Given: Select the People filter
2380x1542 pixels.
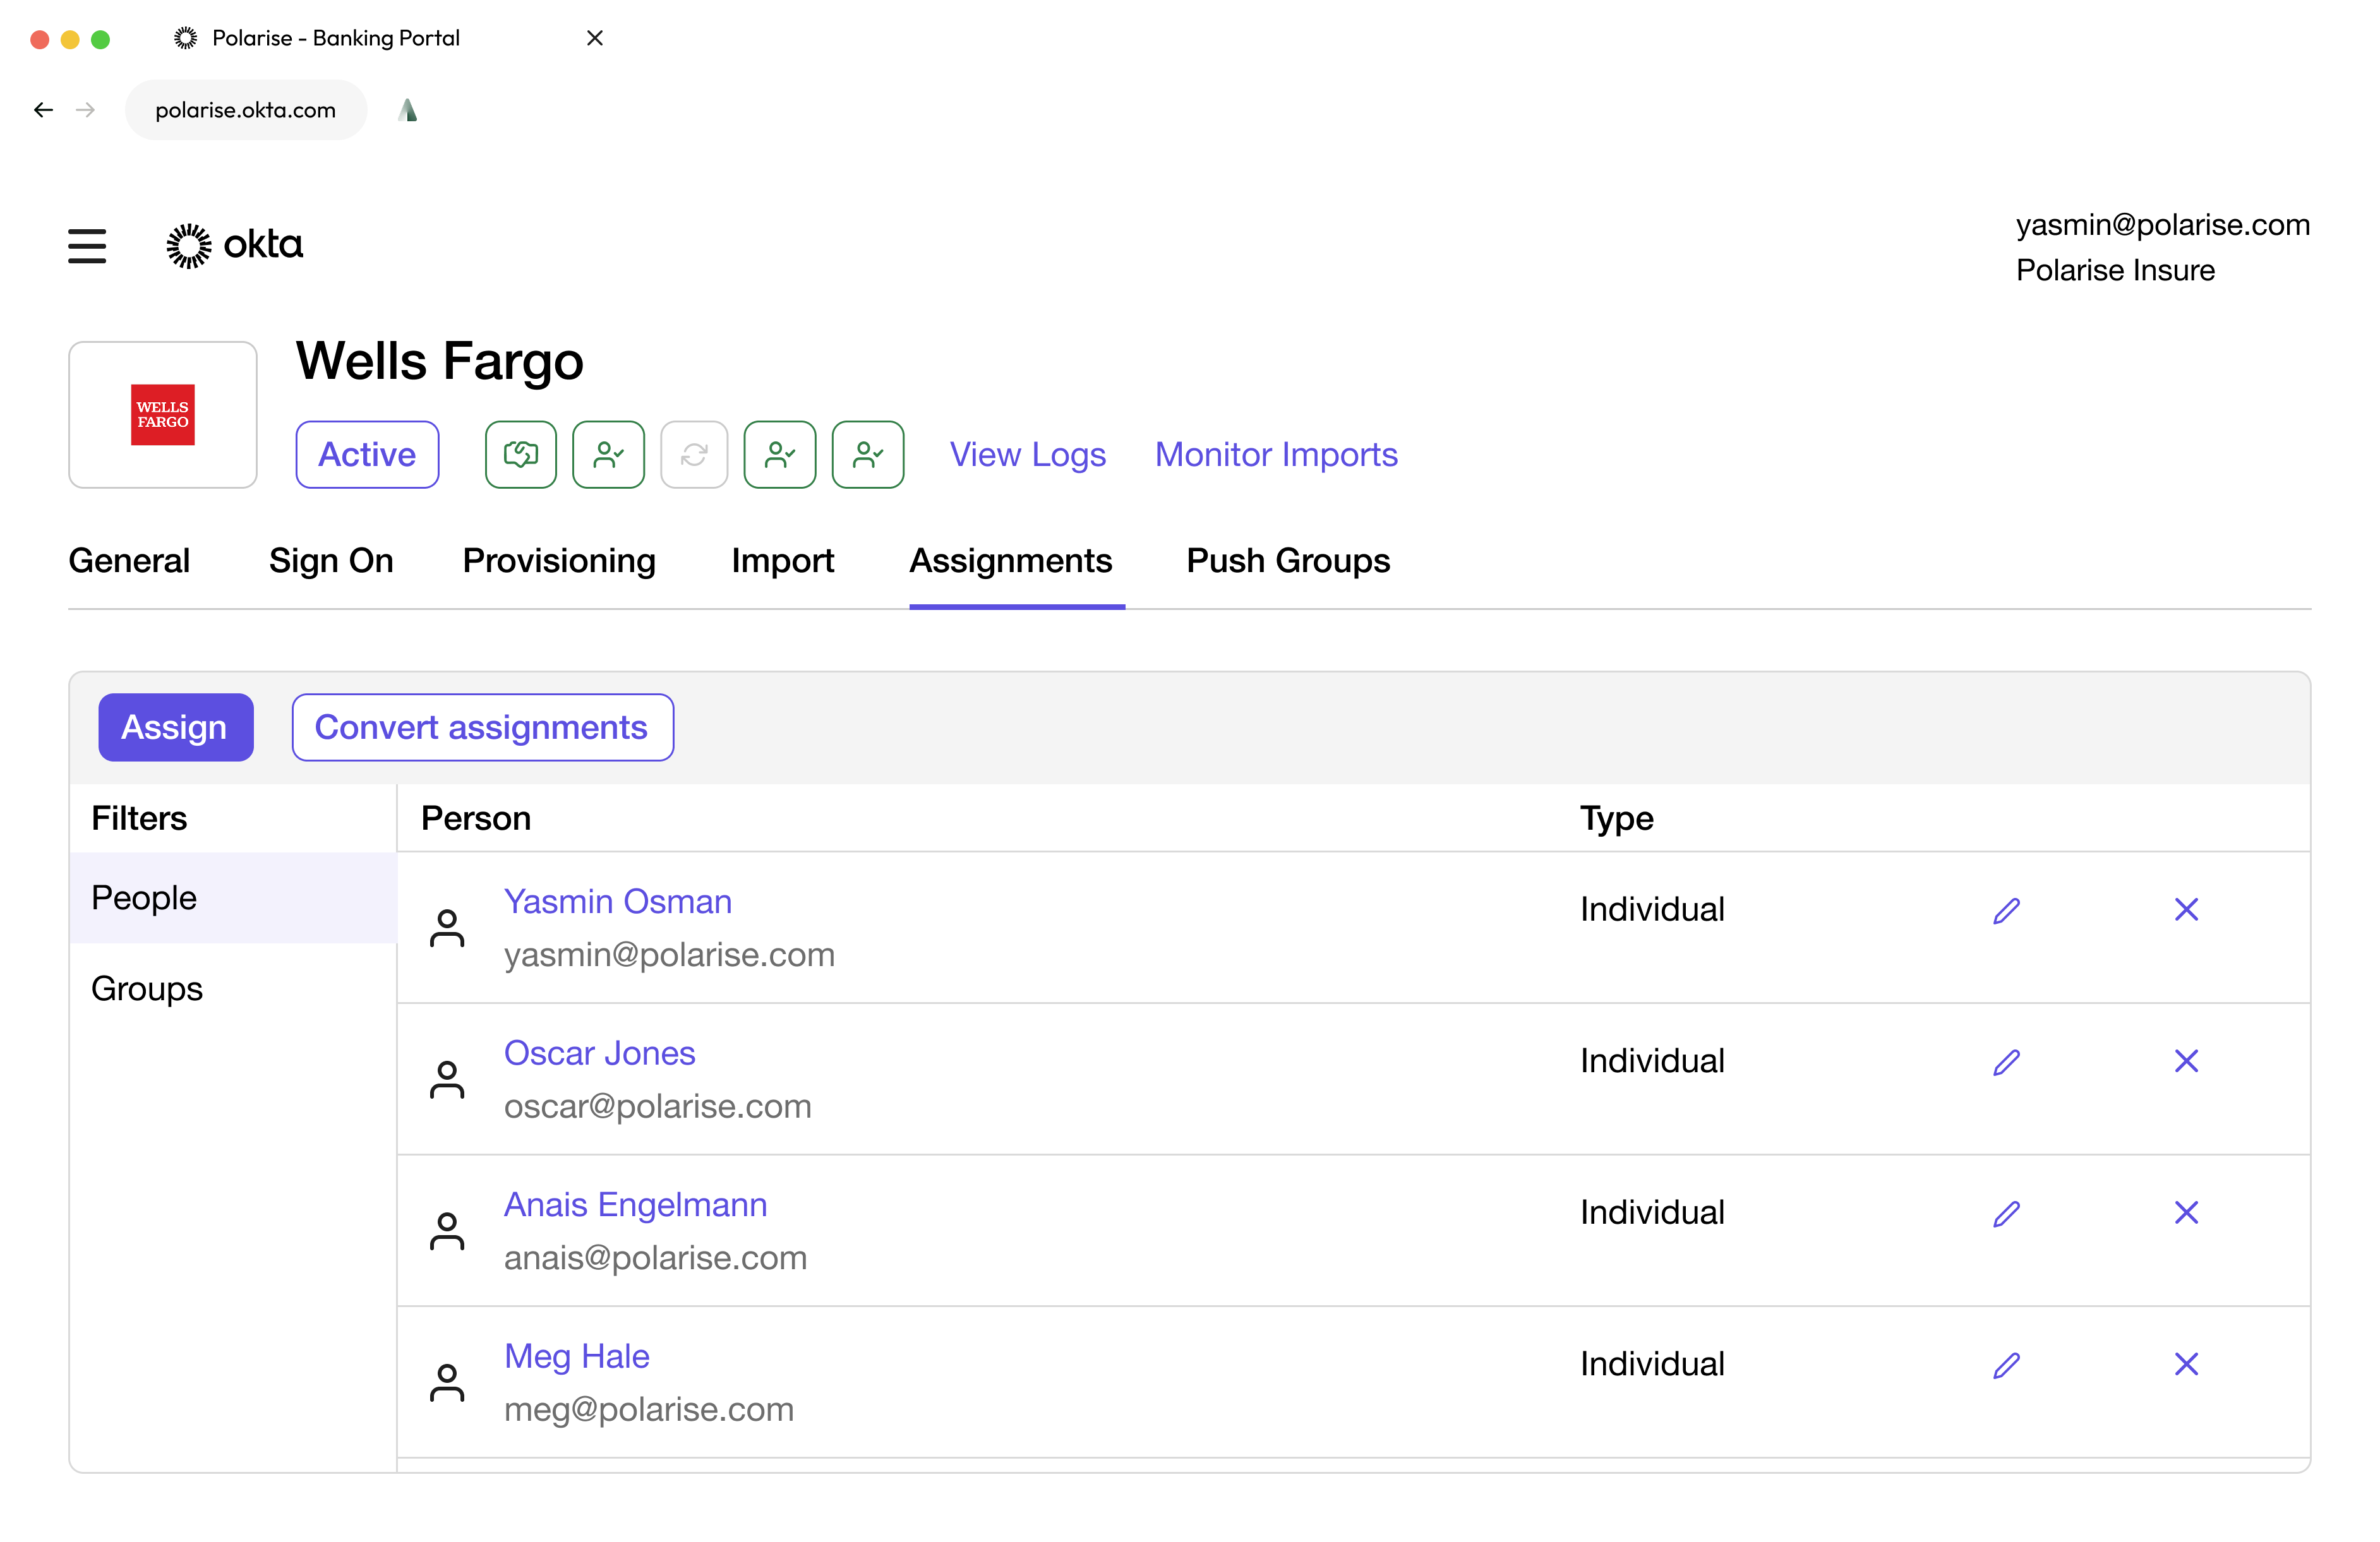Looking at the screenshot, I should click(x=233, y=898).
